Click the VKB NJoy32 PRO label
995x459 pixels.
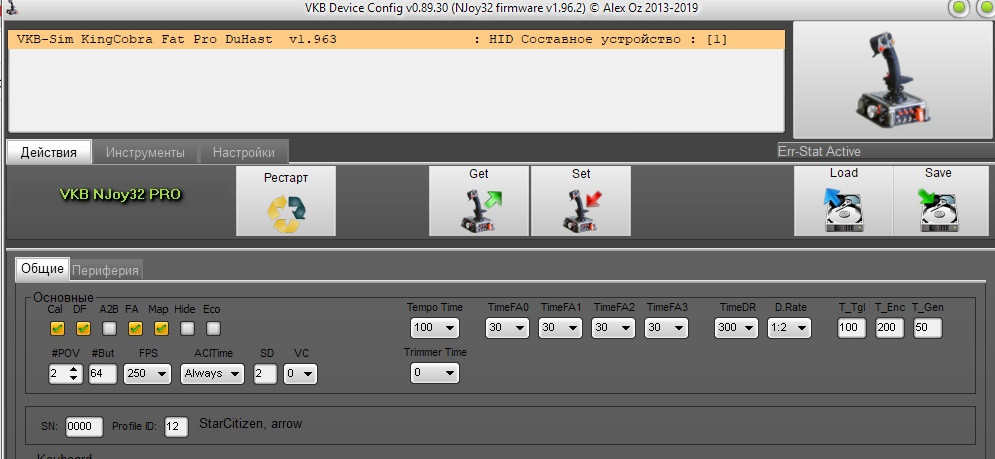point(121,195)
